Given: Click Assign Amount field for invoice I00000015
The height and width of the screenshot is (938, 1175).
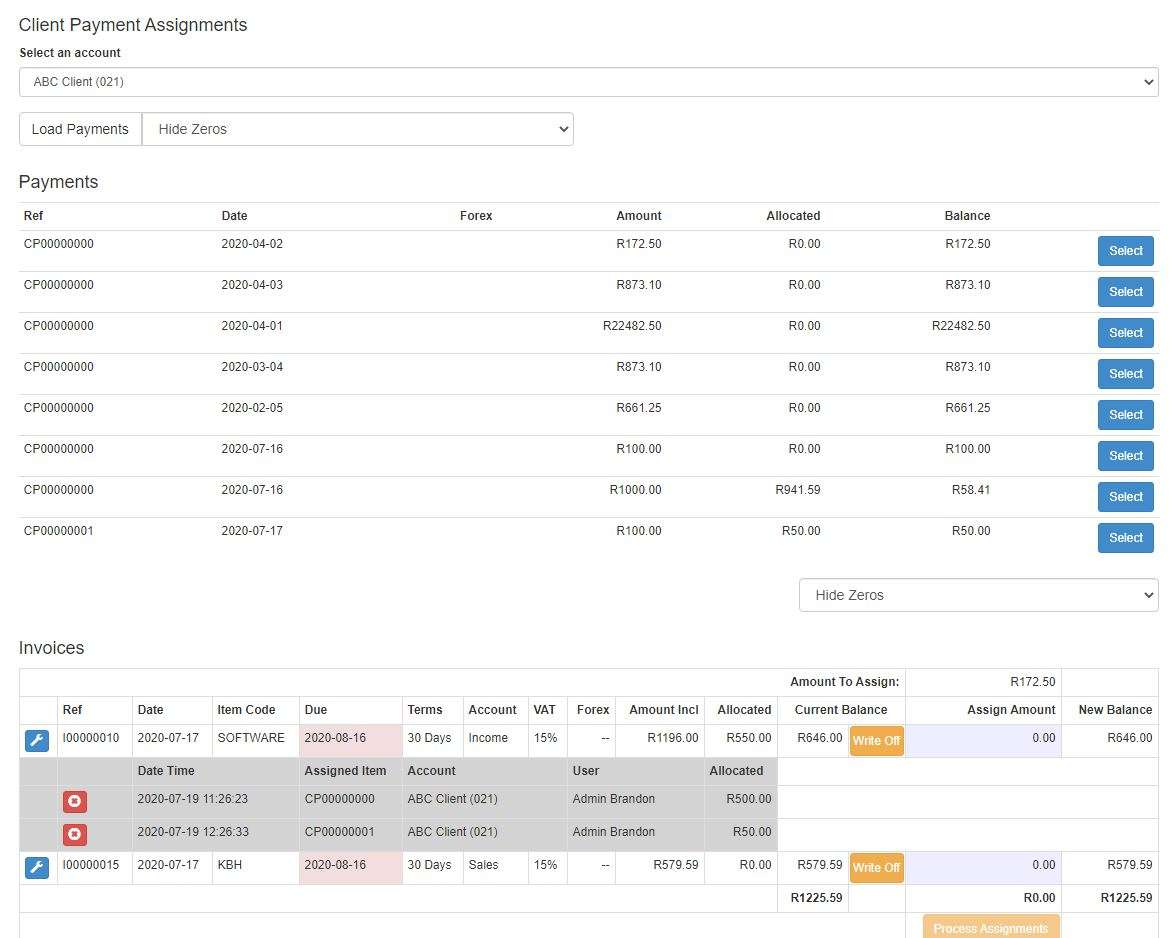Looking at the screenshot, I should (983, 866).
